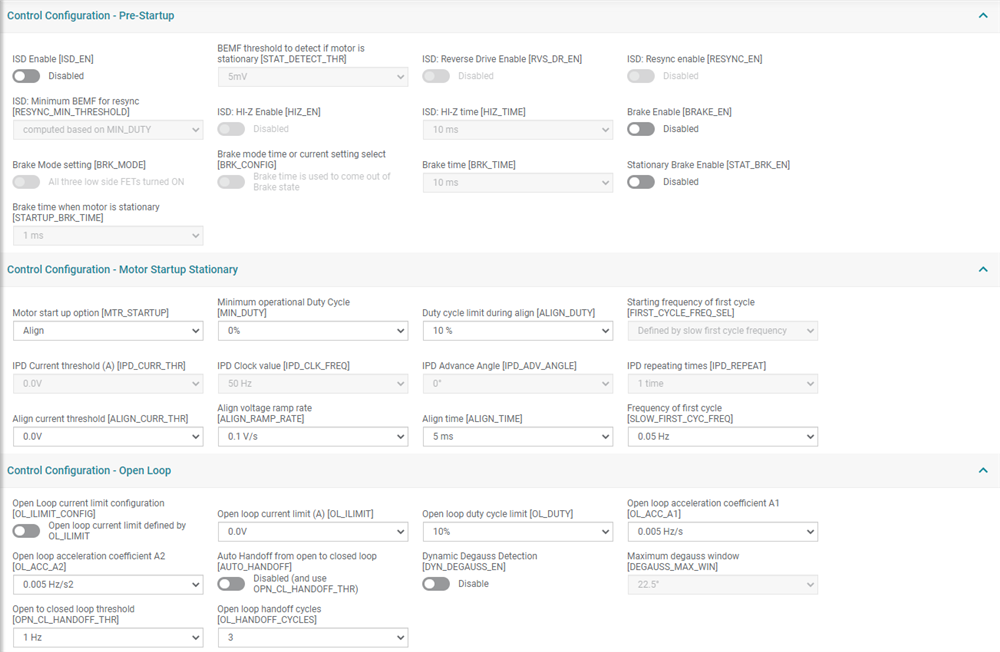Viewport: 1000px width, 652px height.
Task: Select Duty cycle limit during align dropdown
Action: (x=517, y=331)
